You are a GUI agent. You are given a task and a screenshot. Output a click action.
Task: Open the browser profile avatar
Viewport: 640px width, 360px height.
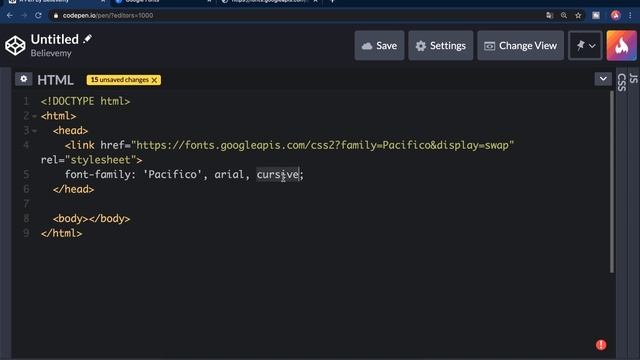click(x=616, y=16)
